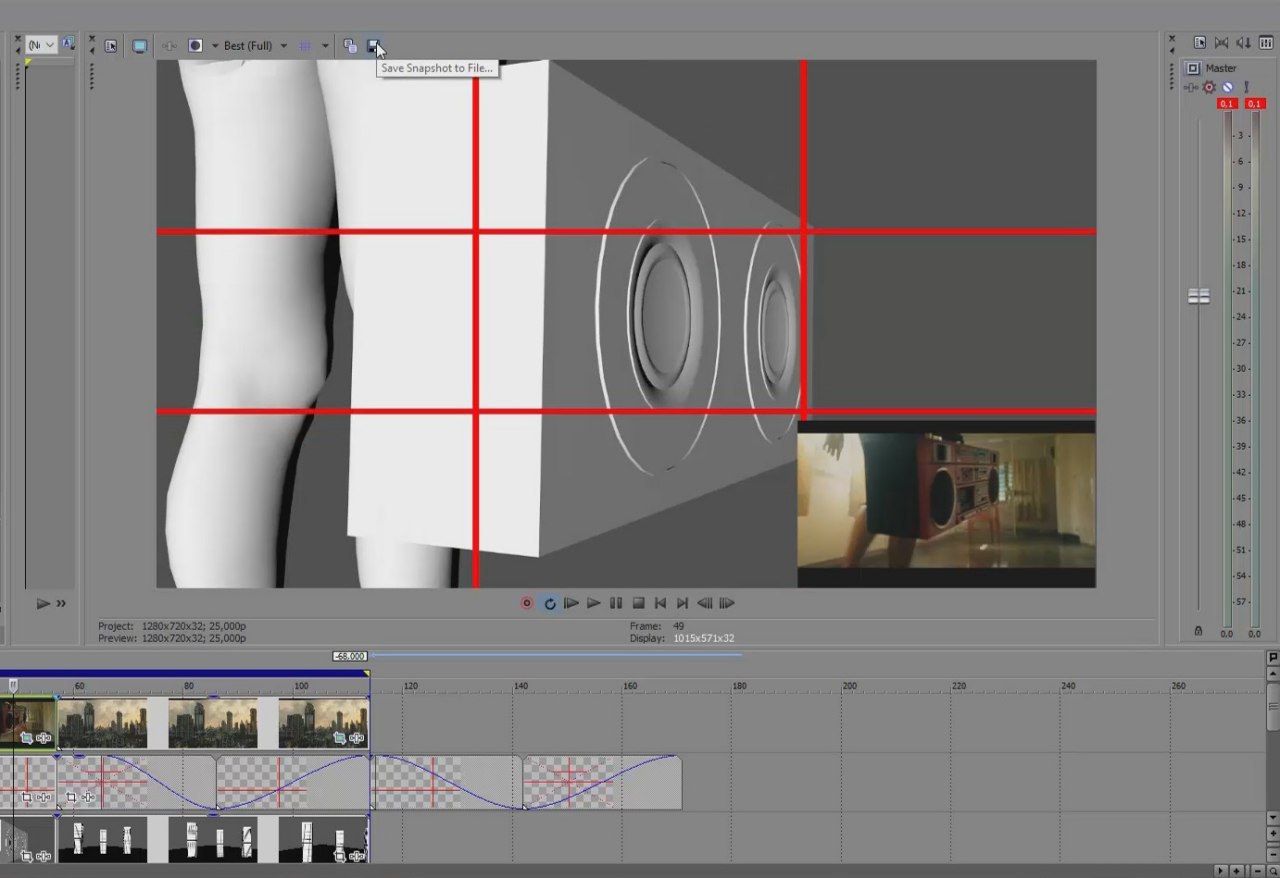This screenshot has width=1280, height=878.
Task: Open the Master FX chain
Action: pyautogui.click(x=1190, y=87)
